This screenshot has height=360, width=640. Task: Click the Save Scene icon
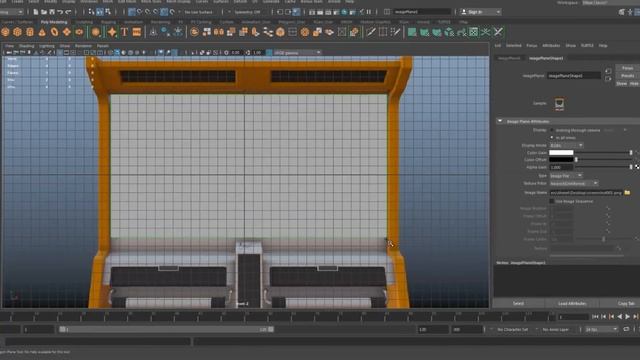(52, 12)
